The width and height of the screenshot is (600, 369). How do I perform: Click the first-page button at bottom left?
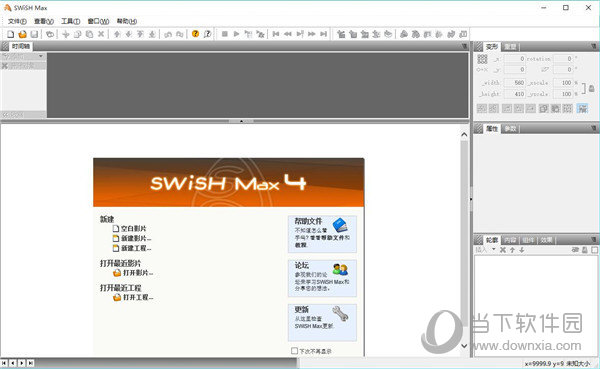(x=4, y=362)
